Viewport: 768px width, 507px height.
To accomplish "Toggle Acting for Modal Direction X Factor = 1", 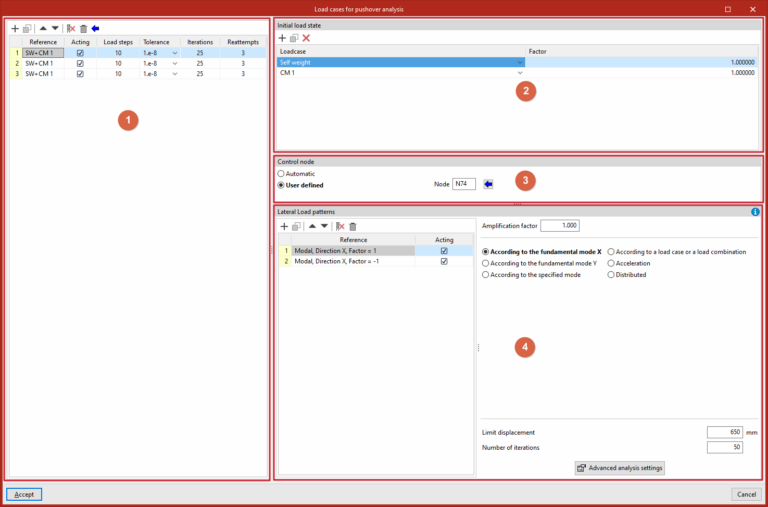I will [x=444, y=251].
